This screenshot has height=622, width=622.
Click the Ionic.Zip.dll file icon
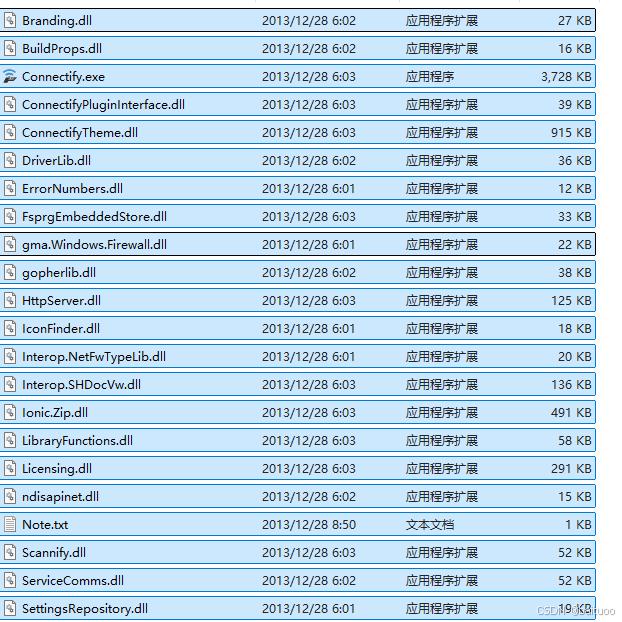click(x=10, y=413)
